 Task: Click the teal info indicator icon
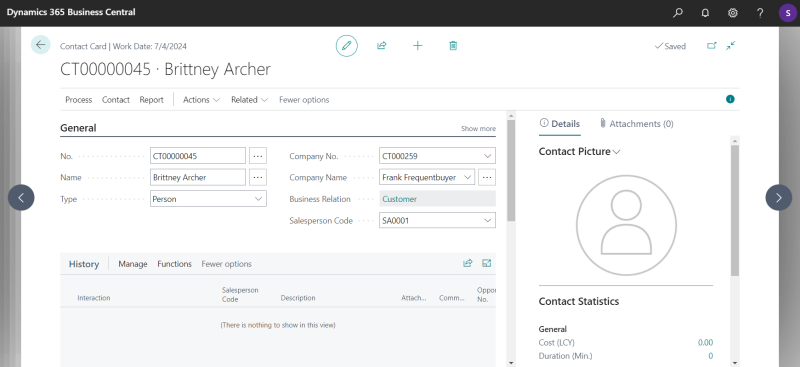tap(730, 99)
